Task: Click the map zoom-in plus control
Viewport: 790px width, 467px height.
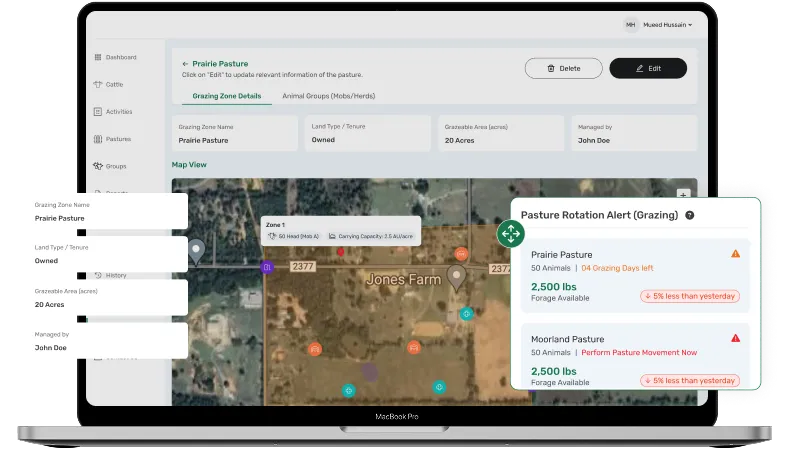Action: 683,194
